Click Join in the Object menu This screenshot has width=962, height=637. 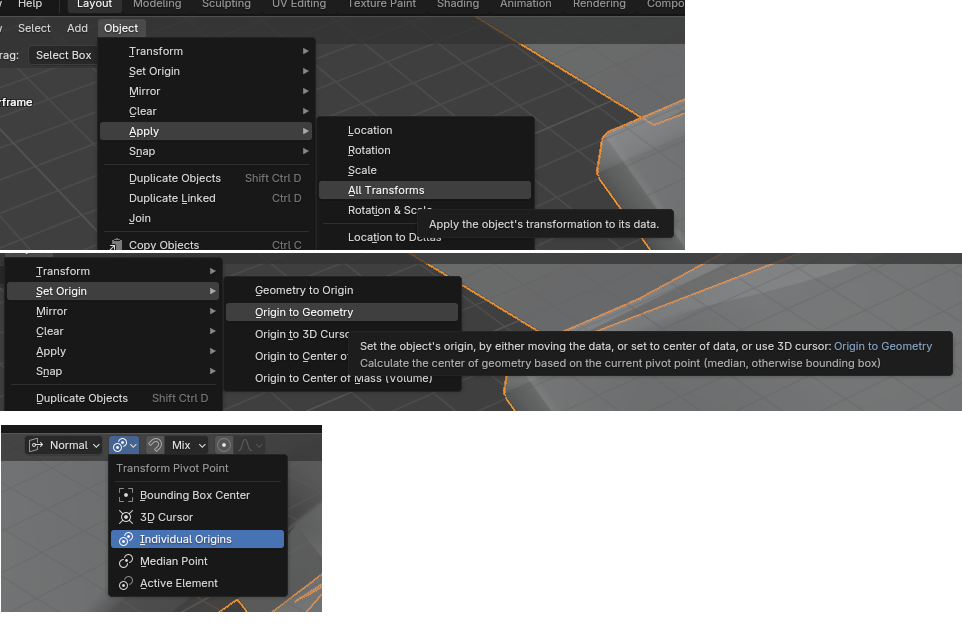[x=206, y=218]
